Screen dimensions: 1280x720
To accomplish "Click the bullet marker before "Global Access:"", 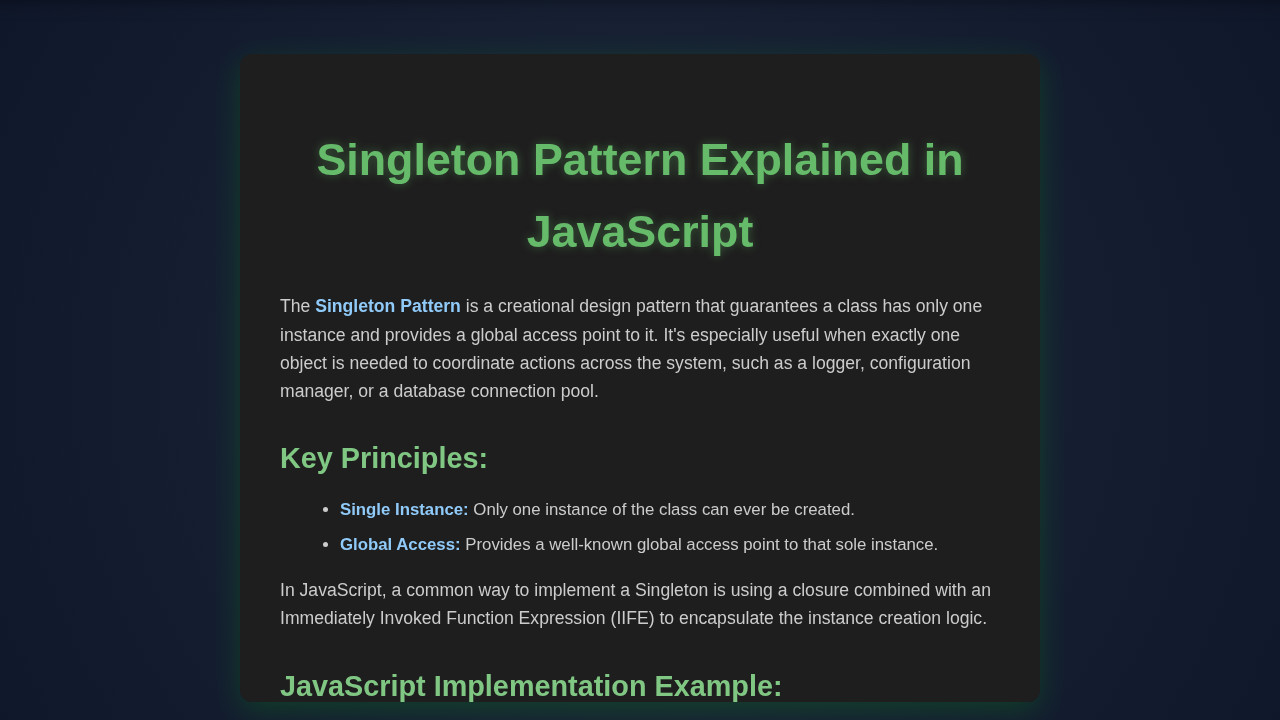I will [x=323, y=545].
